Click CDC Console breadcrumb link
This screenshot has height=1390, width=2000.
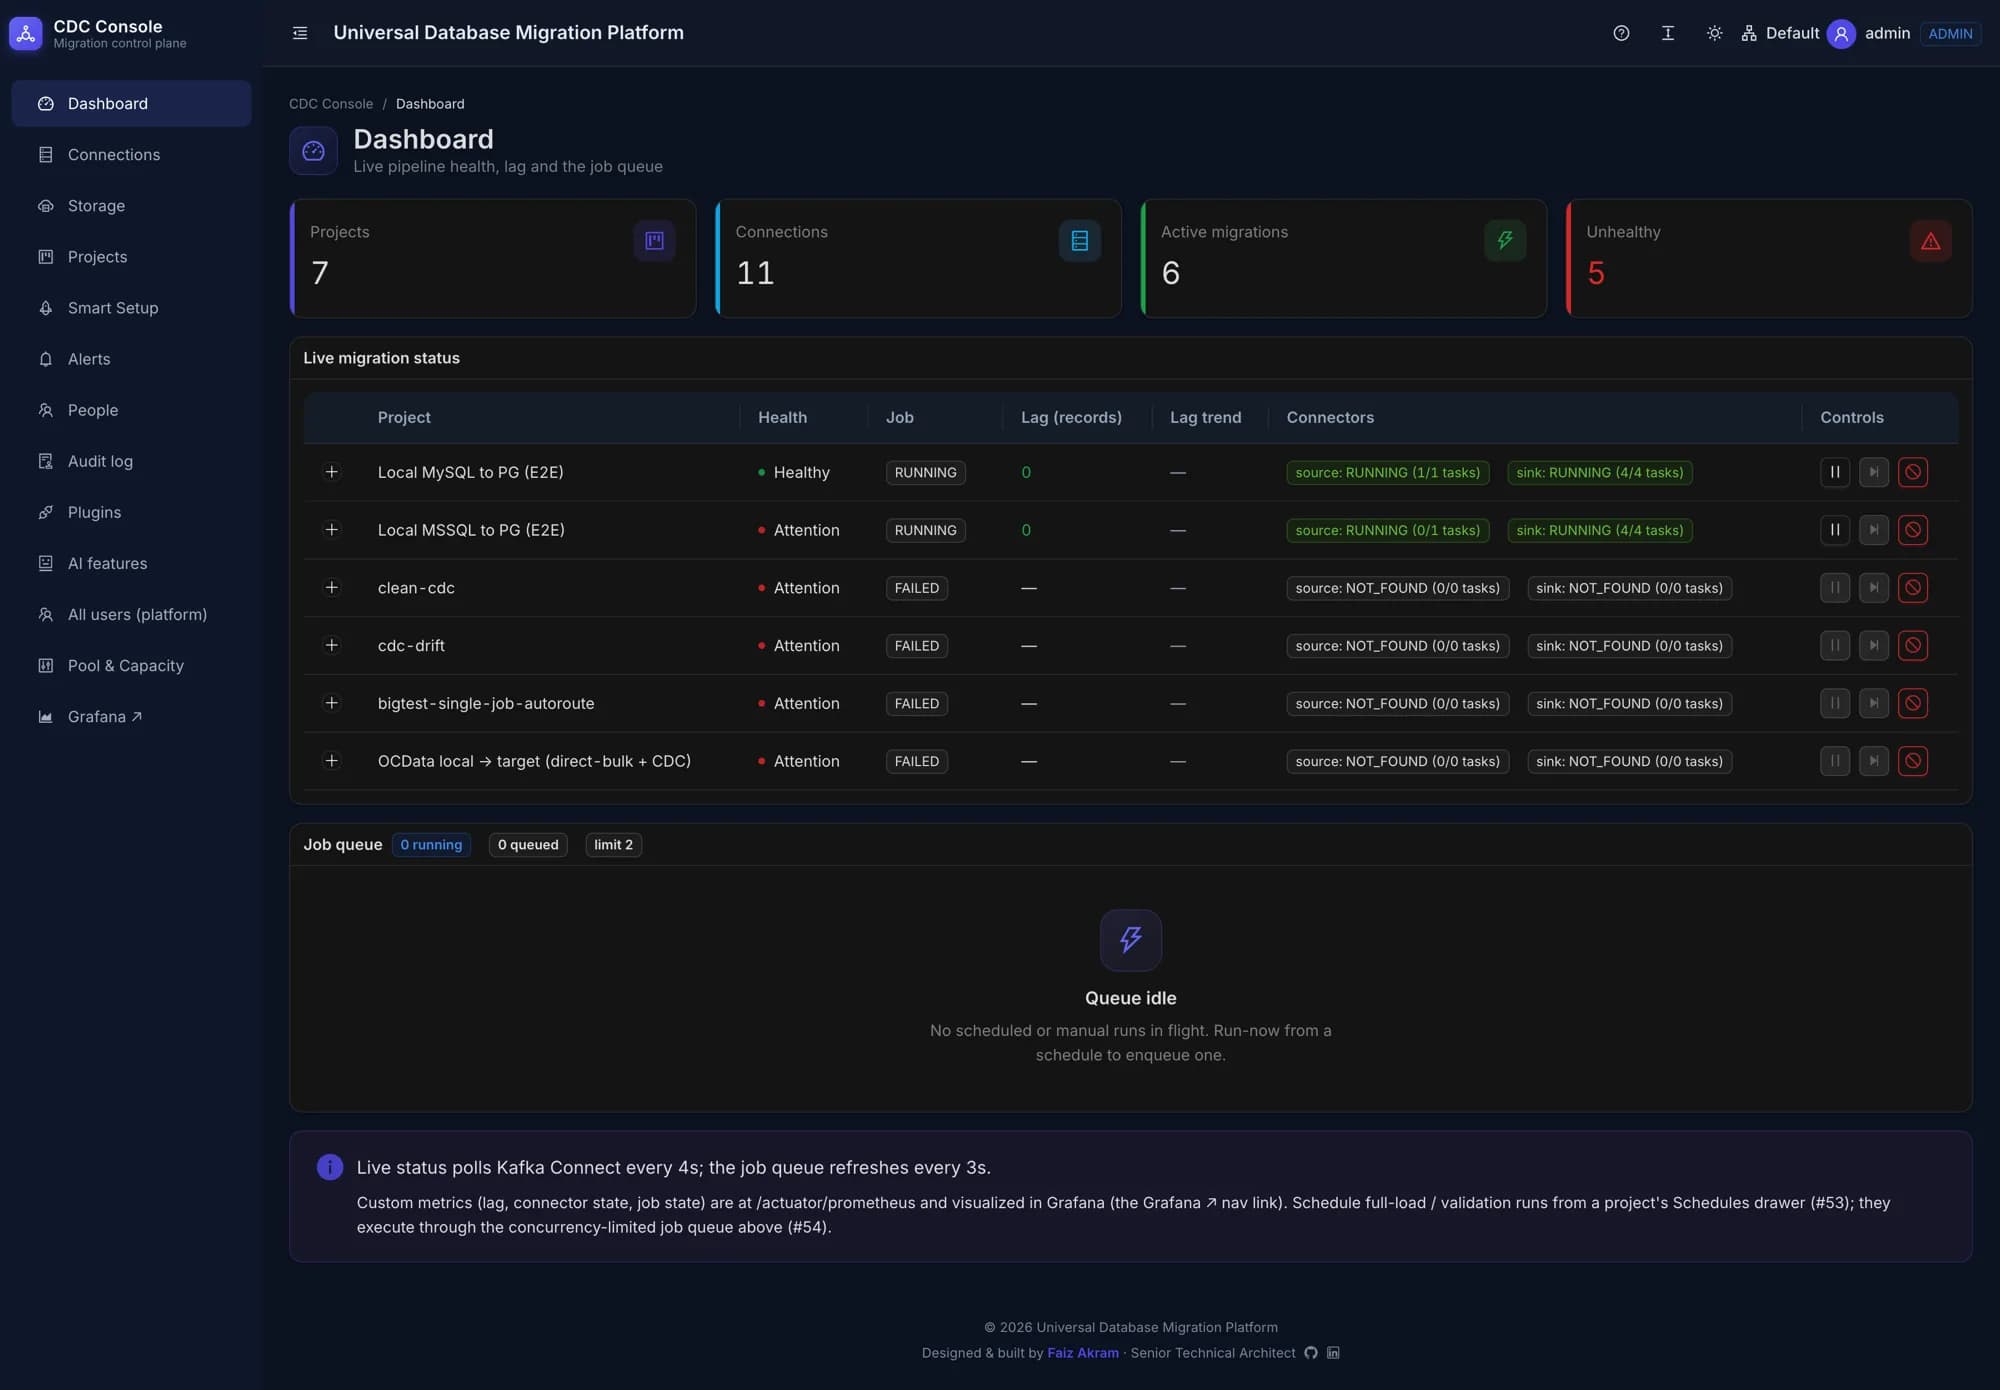click(331, 104)
